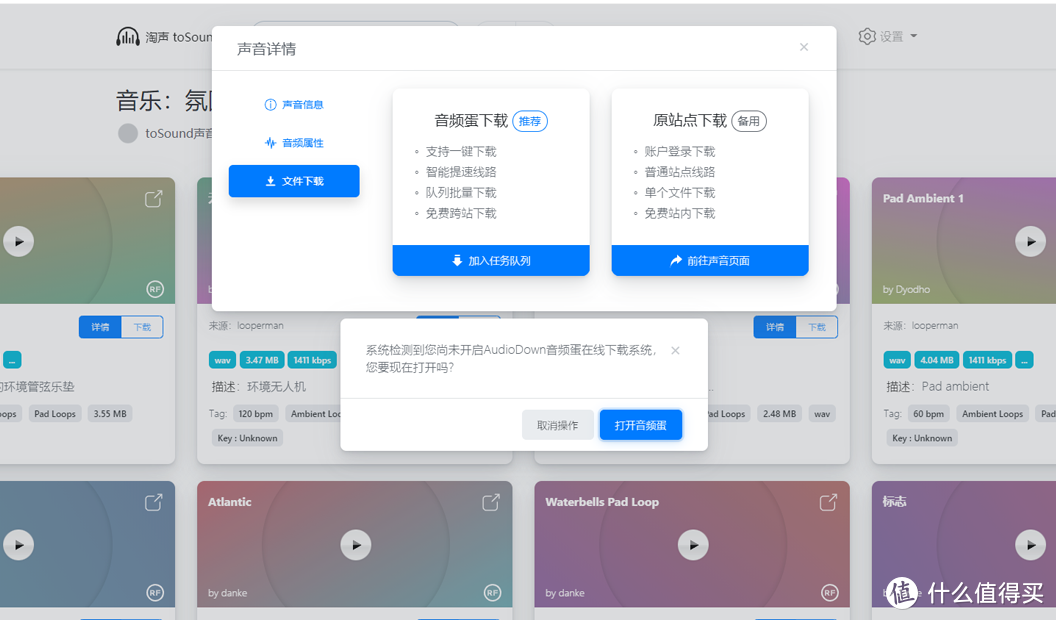Close the 声音详情 dialog
The width and height of the screenshot is (1056, 620).
[803, 47]
